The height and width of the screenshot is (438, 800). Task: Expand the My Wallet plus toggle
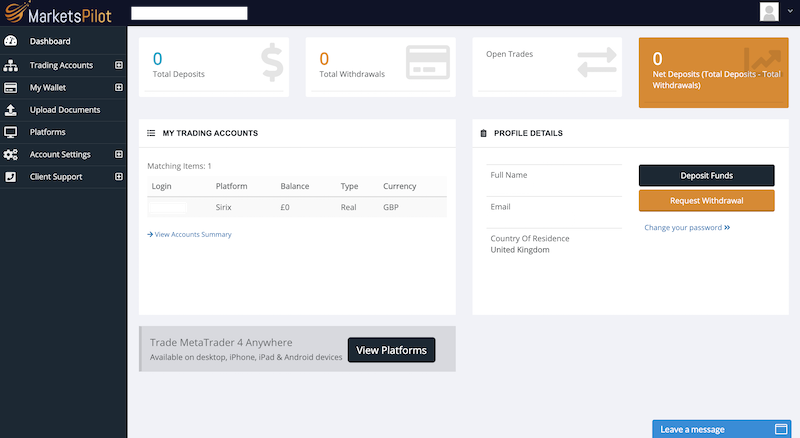pos(118,87)
